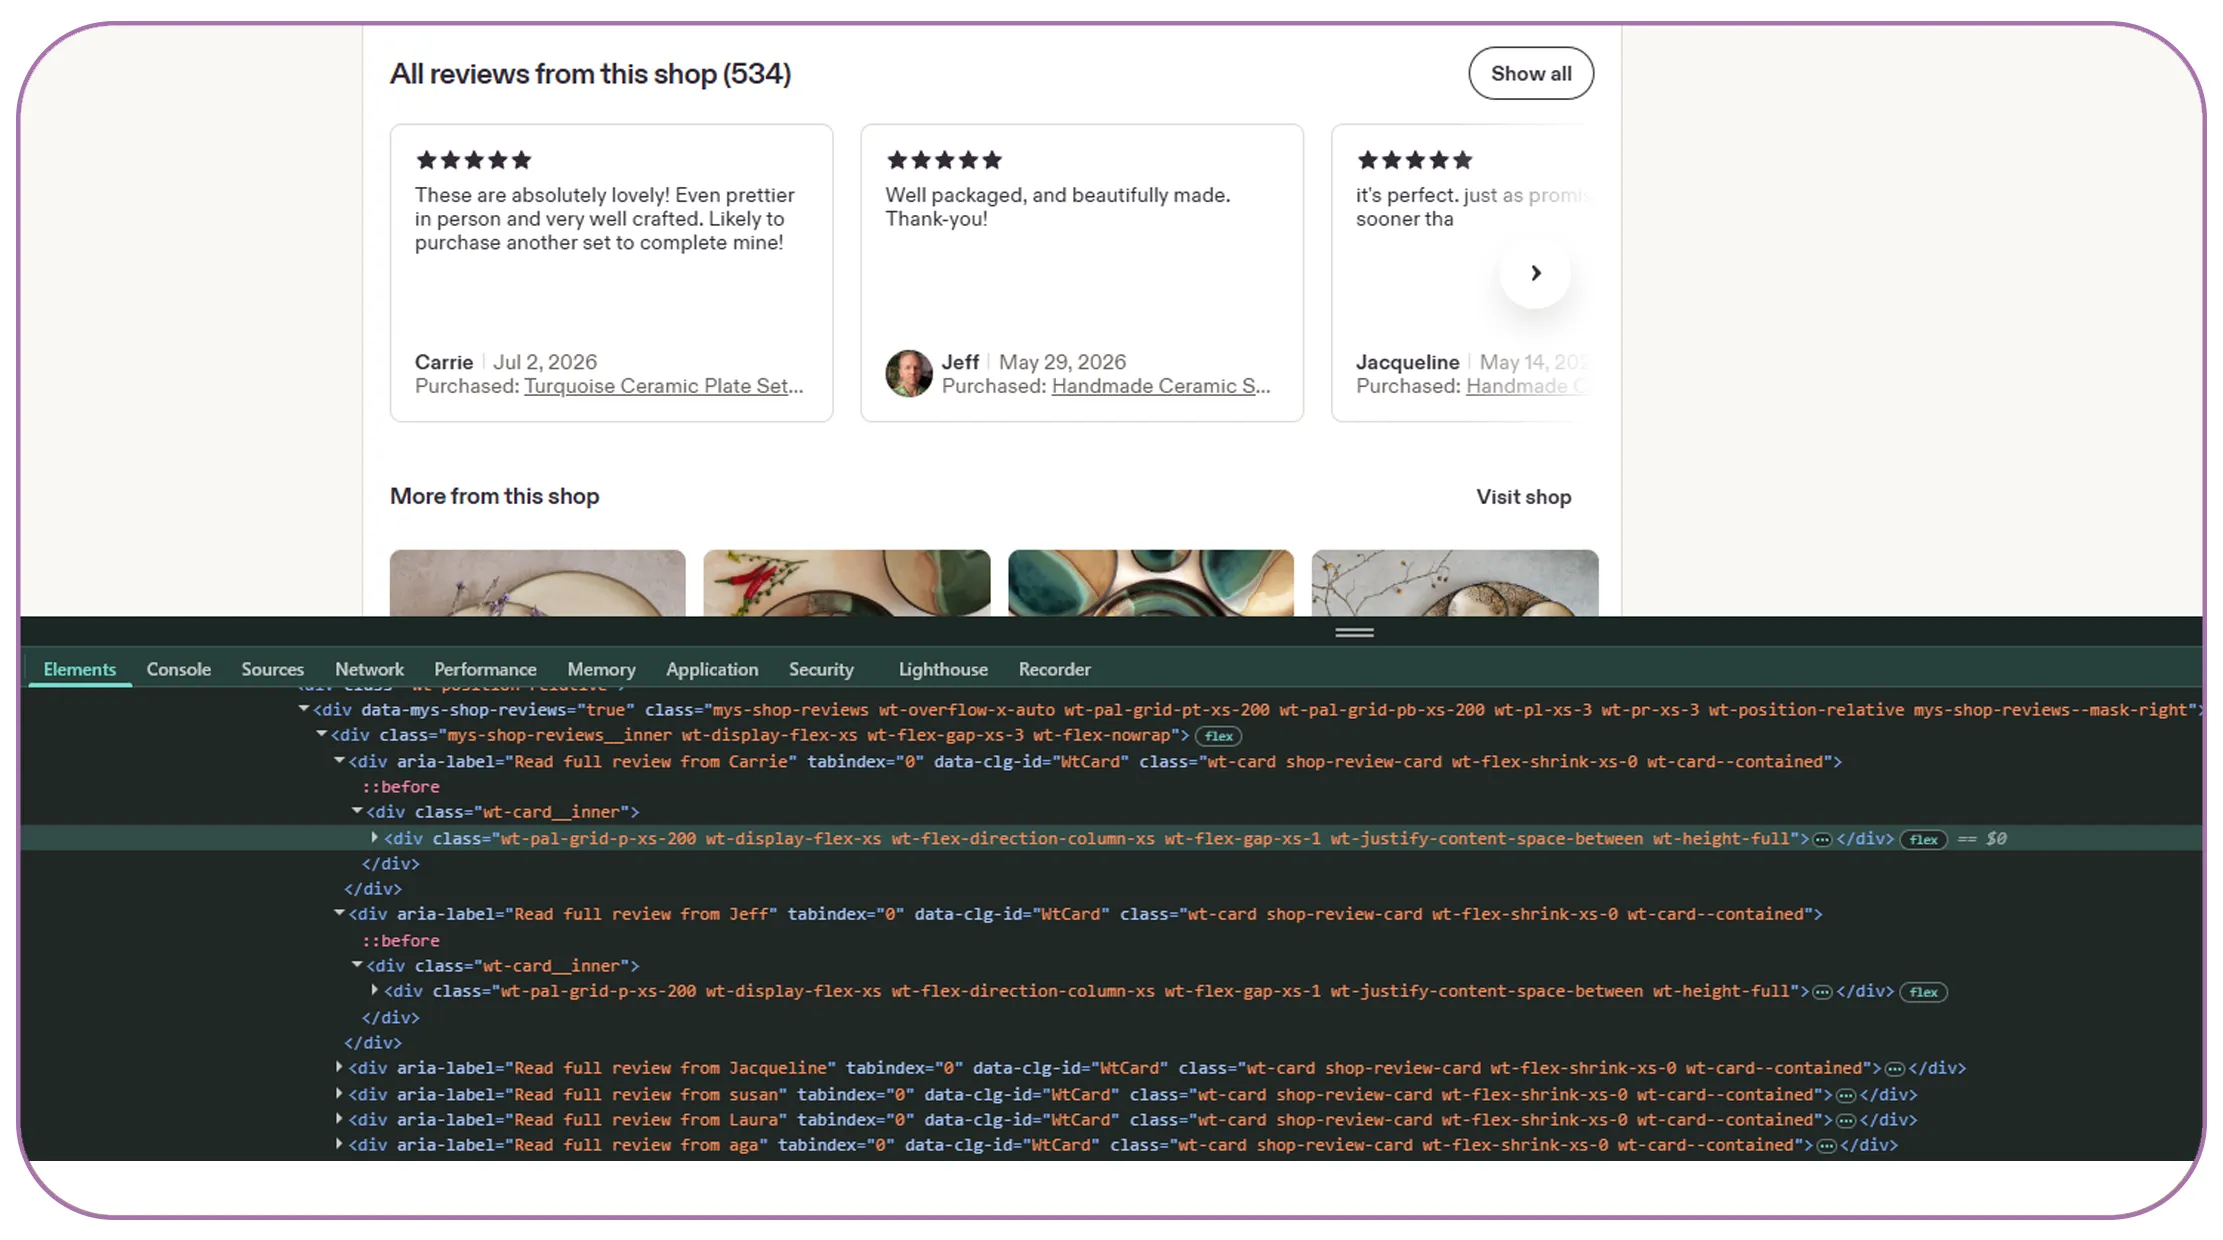Select the ::before pseudo-element under Carrie's card

401,787
